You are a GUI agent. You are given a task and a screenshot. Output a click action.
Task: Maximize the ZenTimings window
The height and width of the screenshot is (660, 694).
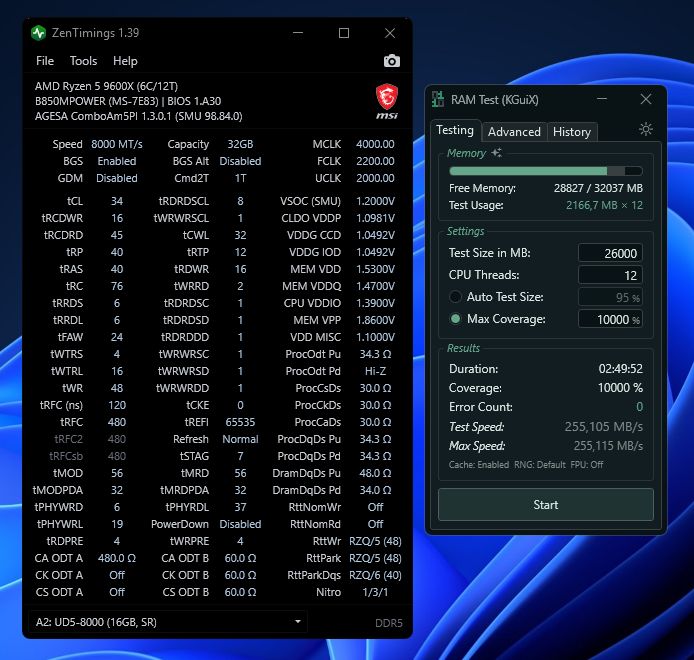point(344,33)
